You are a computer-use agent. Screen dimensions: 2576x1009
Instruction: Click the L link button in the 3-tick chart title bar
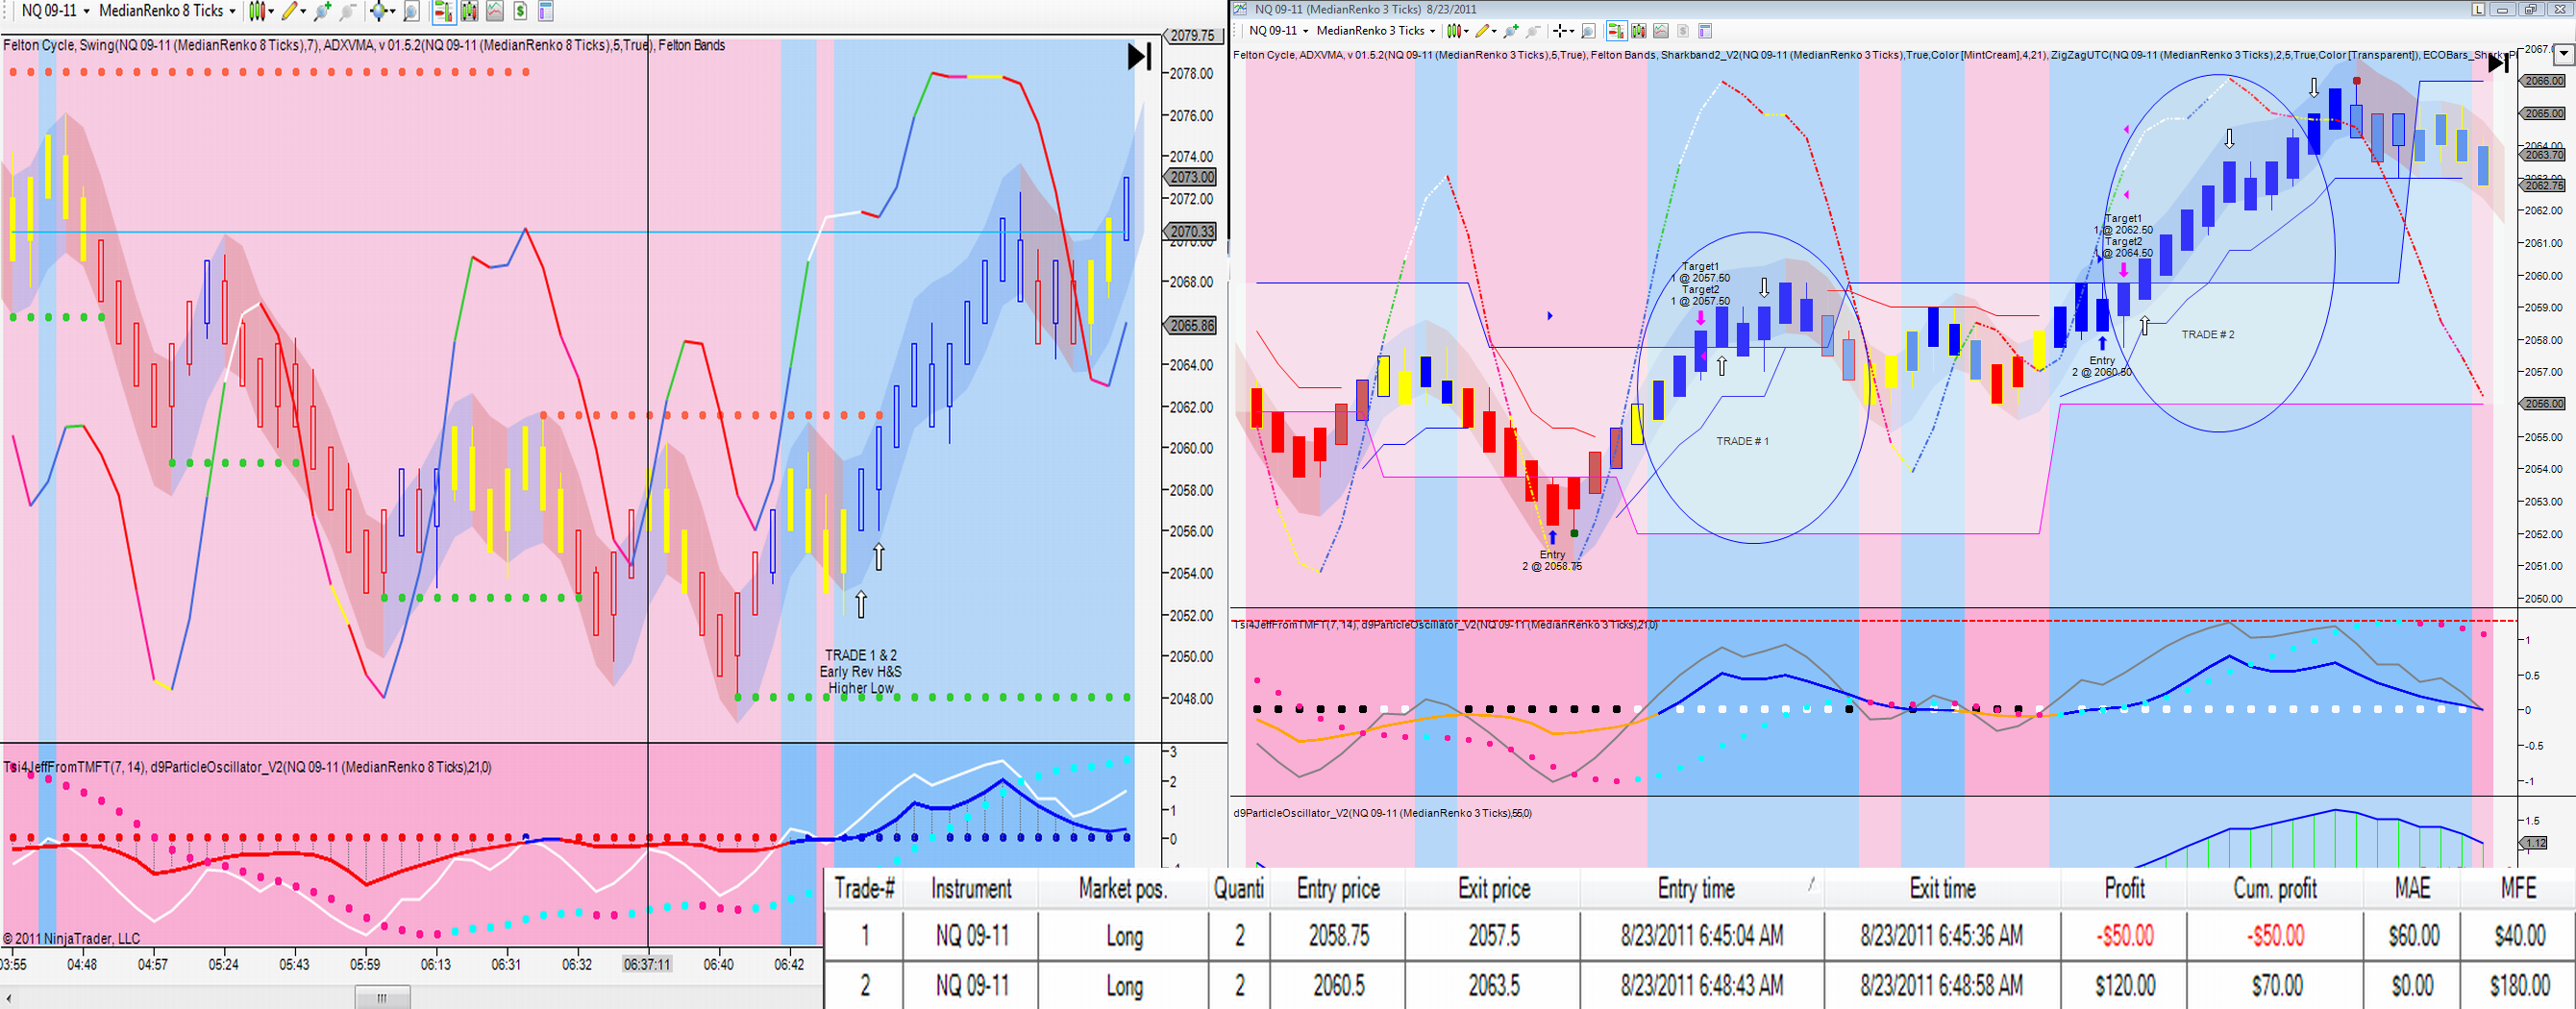pos(2479,9)
